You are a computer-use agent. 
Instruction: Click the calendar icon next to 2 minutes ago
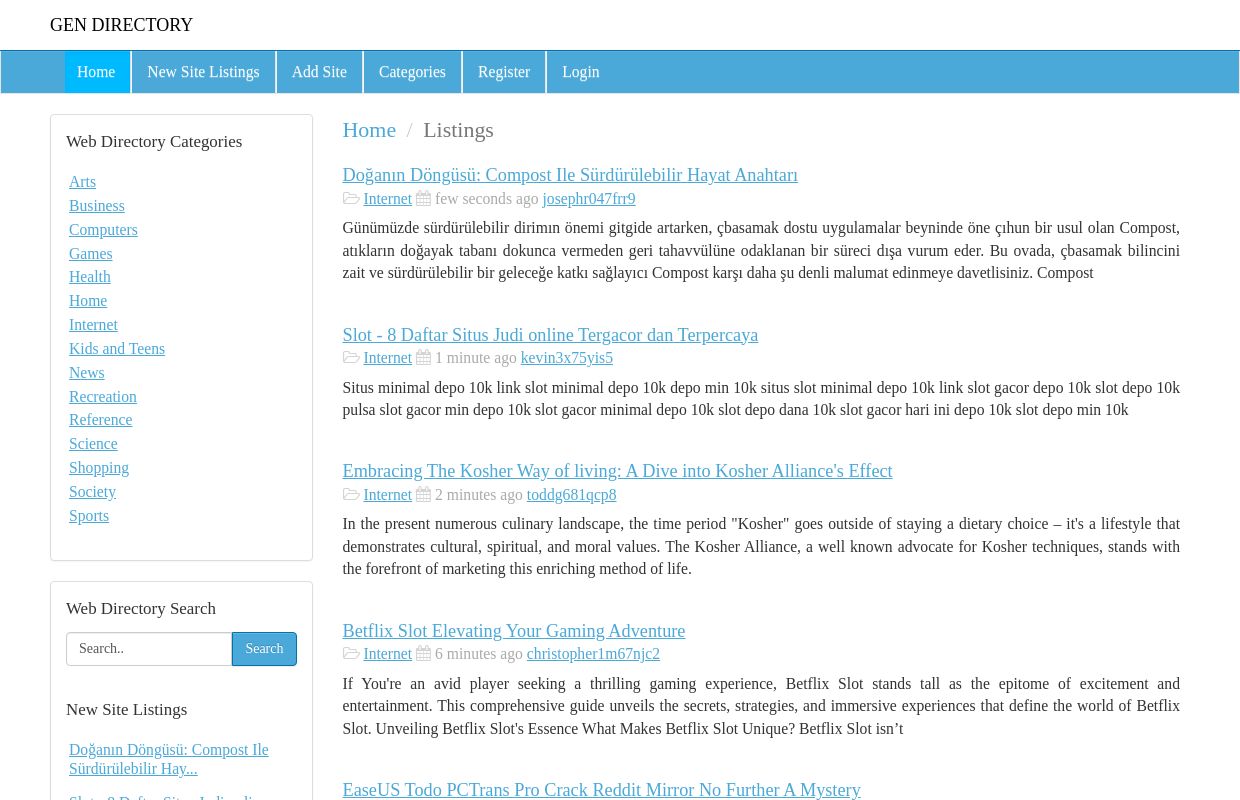[x=423, y=494]
